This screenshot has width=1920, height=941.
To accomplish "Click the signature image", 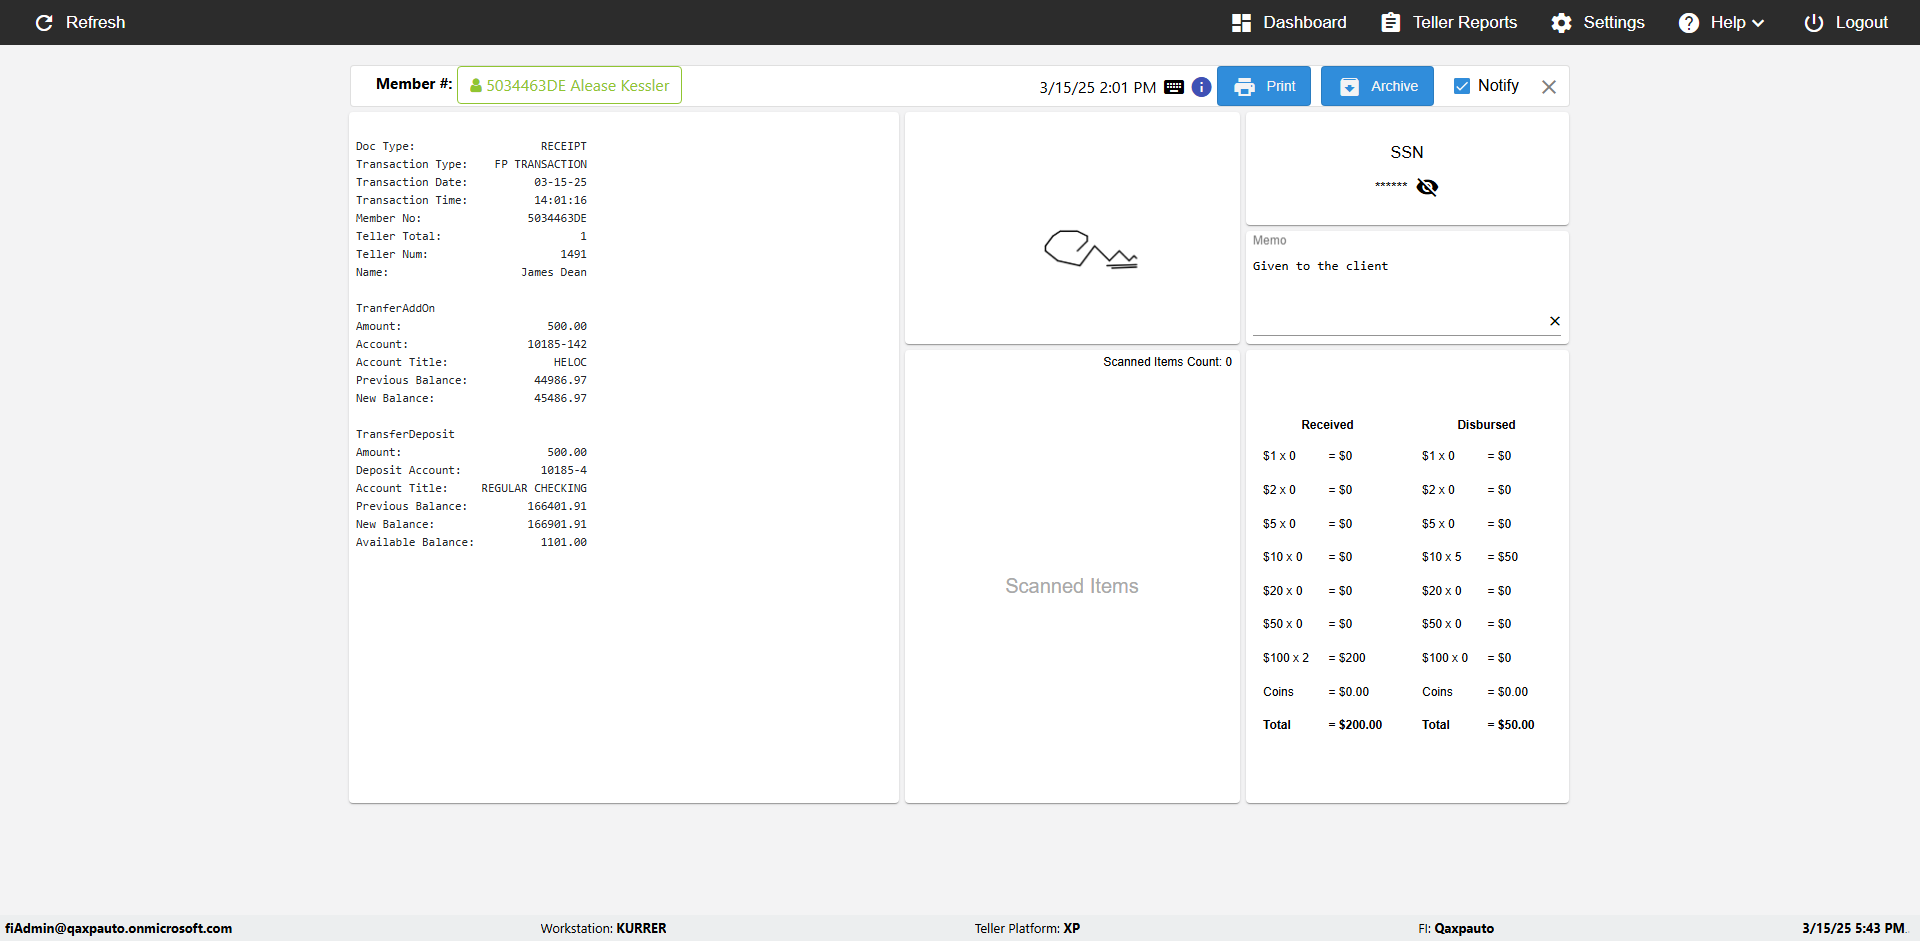I will point(1090,249).
